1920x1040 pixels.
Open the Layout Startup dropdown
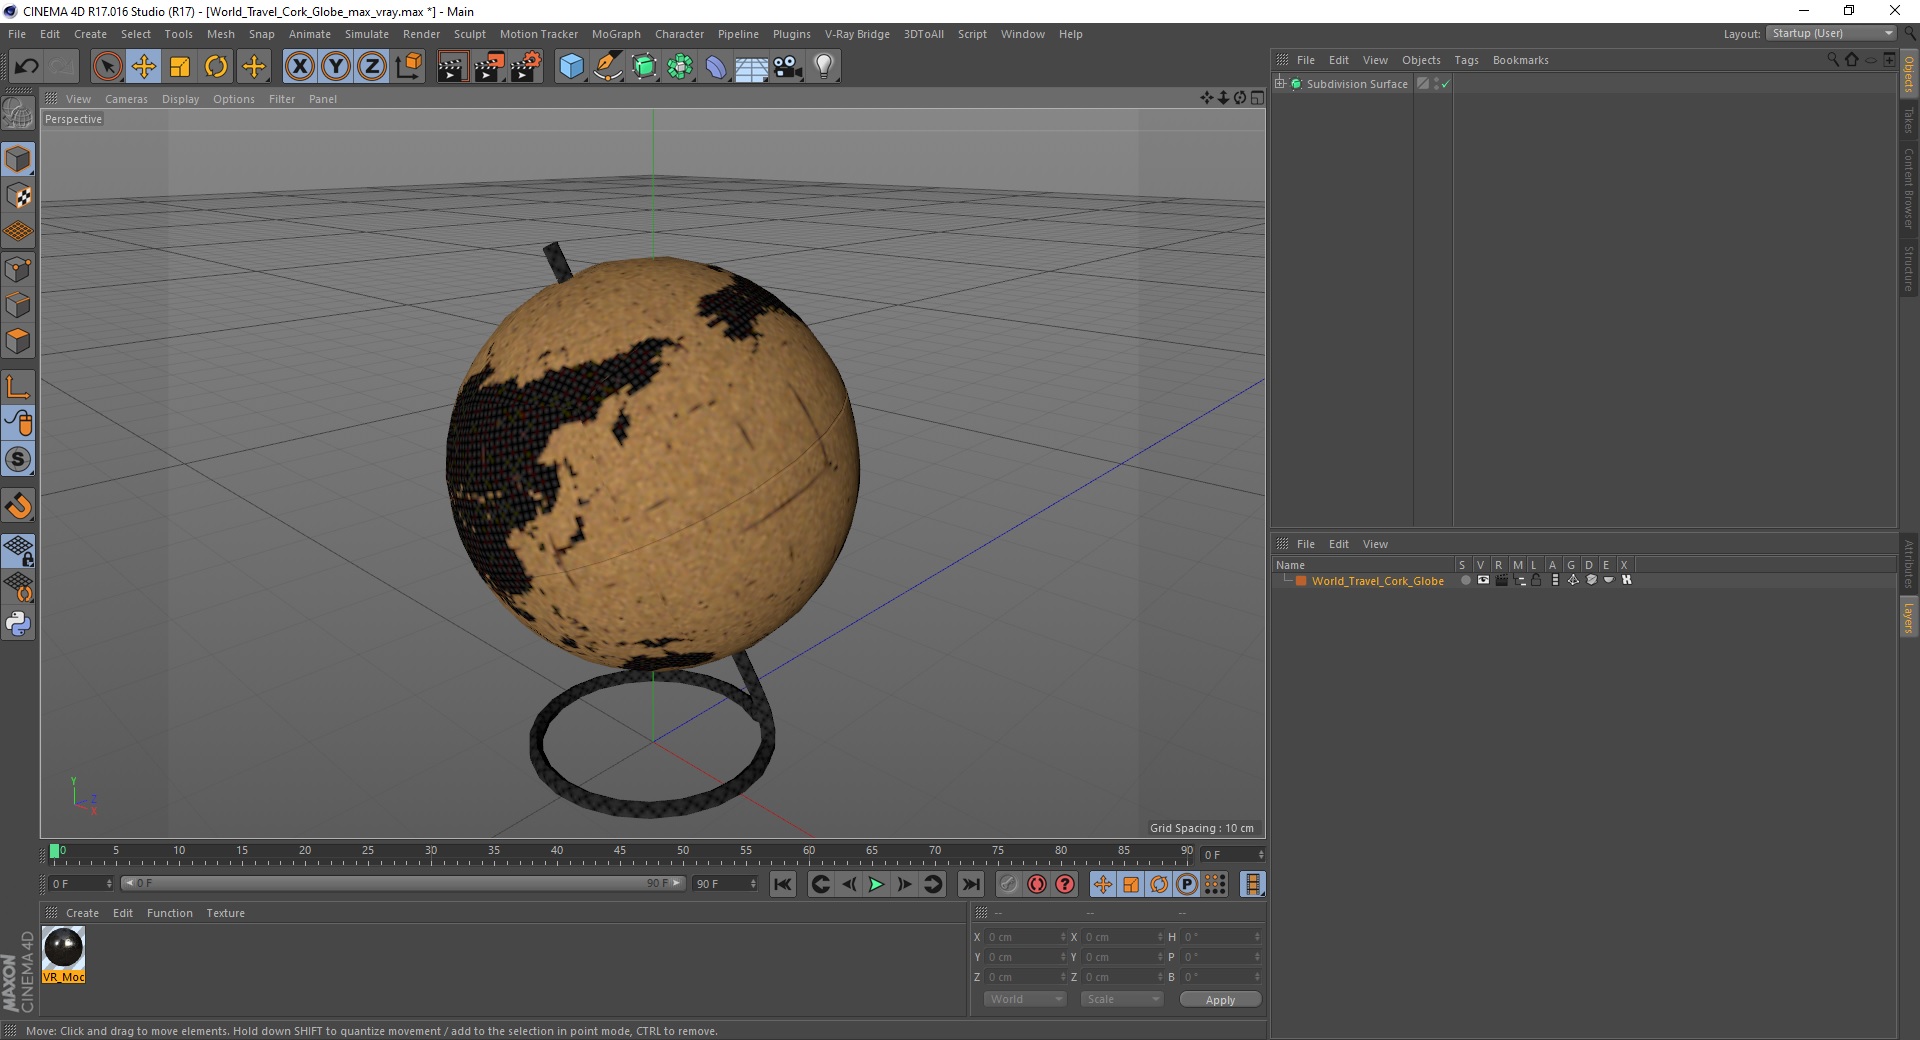pyautogui.click(x=1832, y=34)
